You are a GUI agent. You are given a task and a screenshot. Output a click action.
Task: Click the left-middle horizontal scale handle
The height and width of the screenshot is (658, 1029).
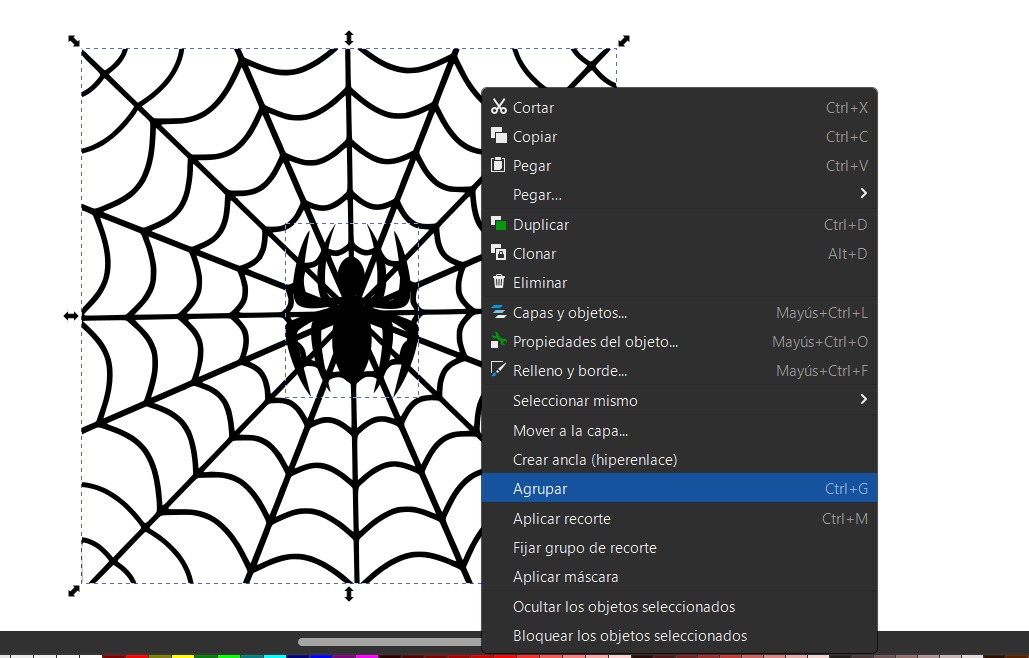[x=71, y=316]
